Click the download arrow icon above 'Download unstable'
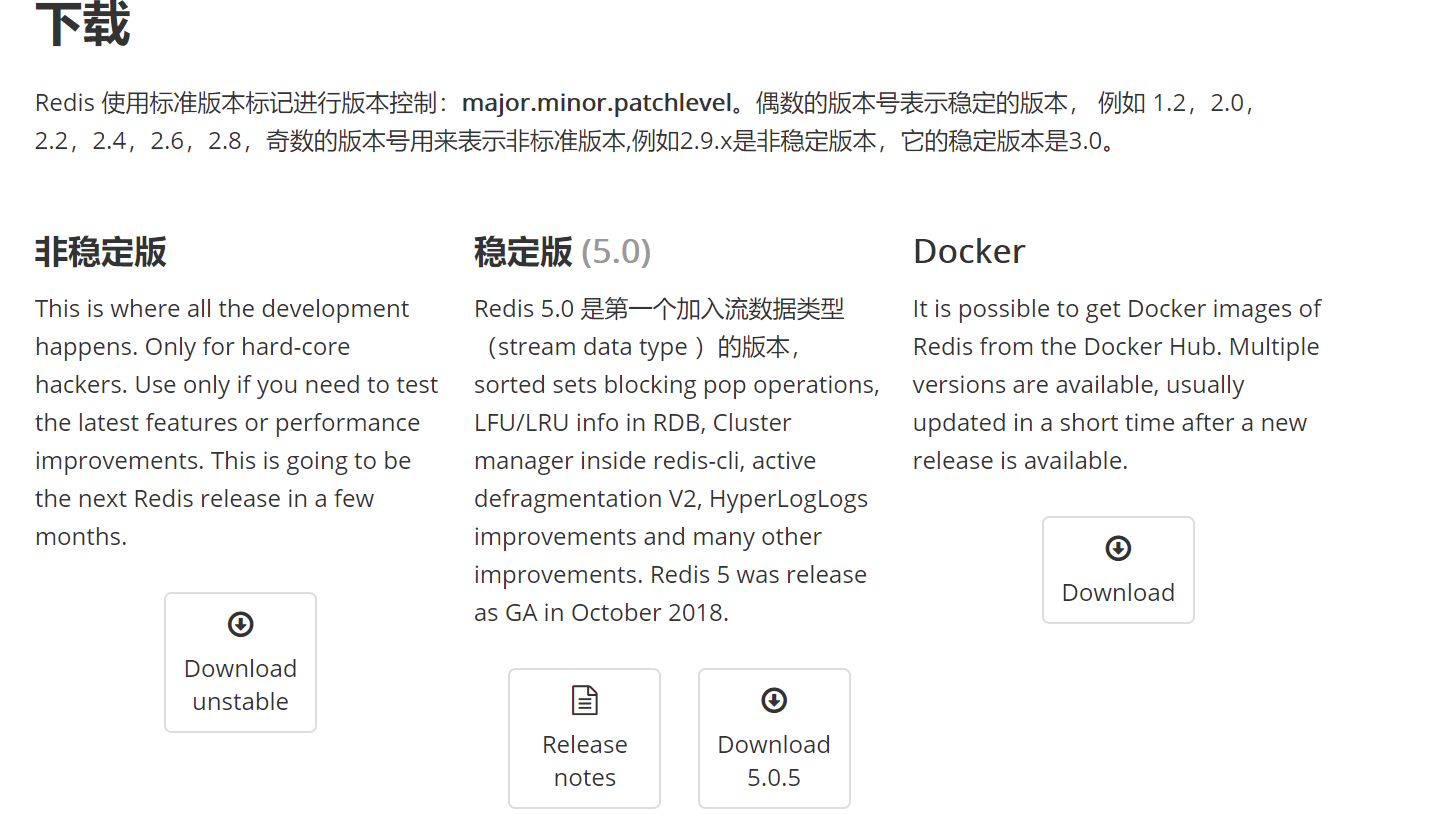1437x815 pixels. pos(240,625)
